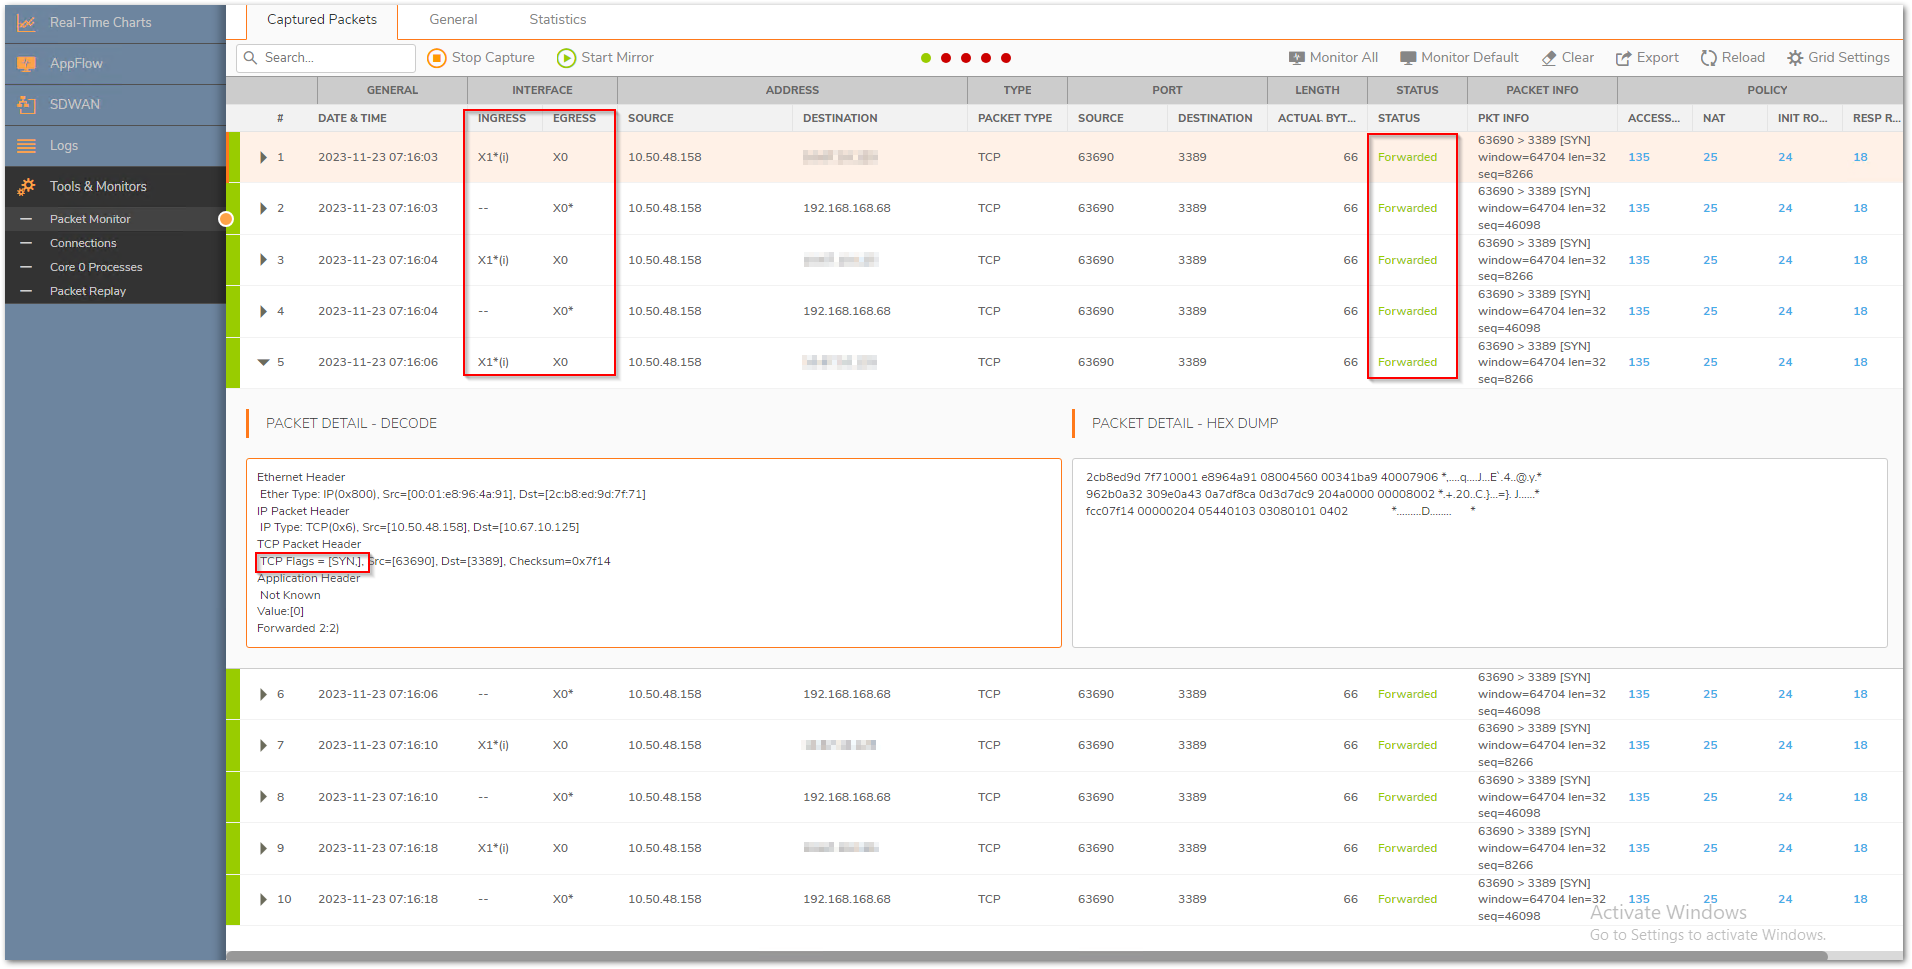Click the Monitor All icon
The image size is (1912, 969).
point(1297,58)
